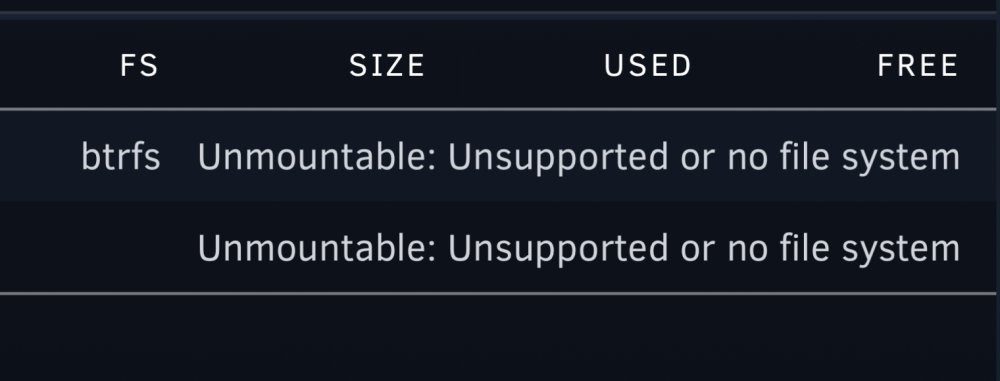Click the Unmountable message in btrfs row
Screen dimensions: 1000x381
(x=579, y=158)
